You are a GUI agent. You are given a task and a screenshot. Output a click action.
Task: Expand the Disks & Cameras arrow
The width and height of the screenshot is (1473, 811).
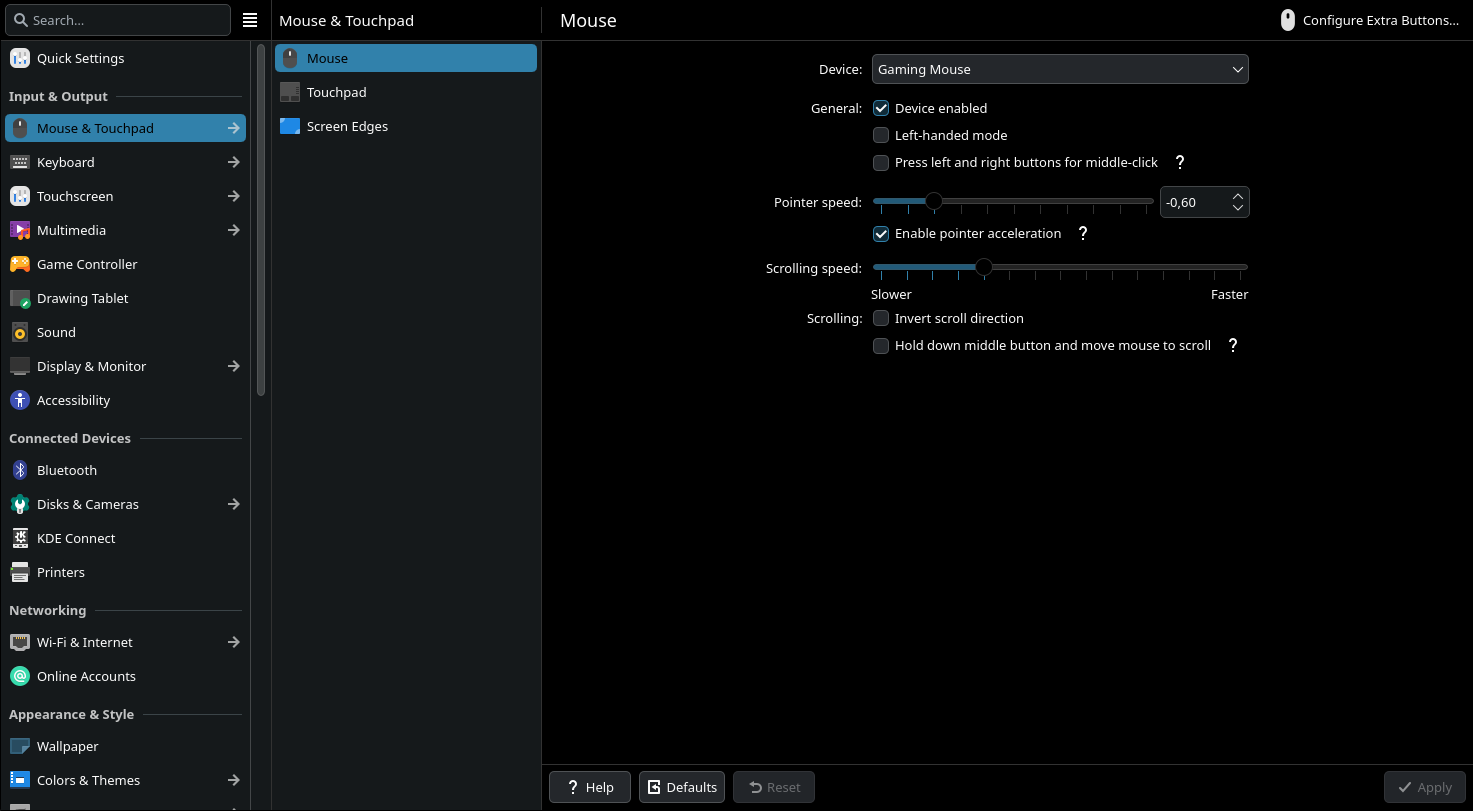[x=233, y=504]
